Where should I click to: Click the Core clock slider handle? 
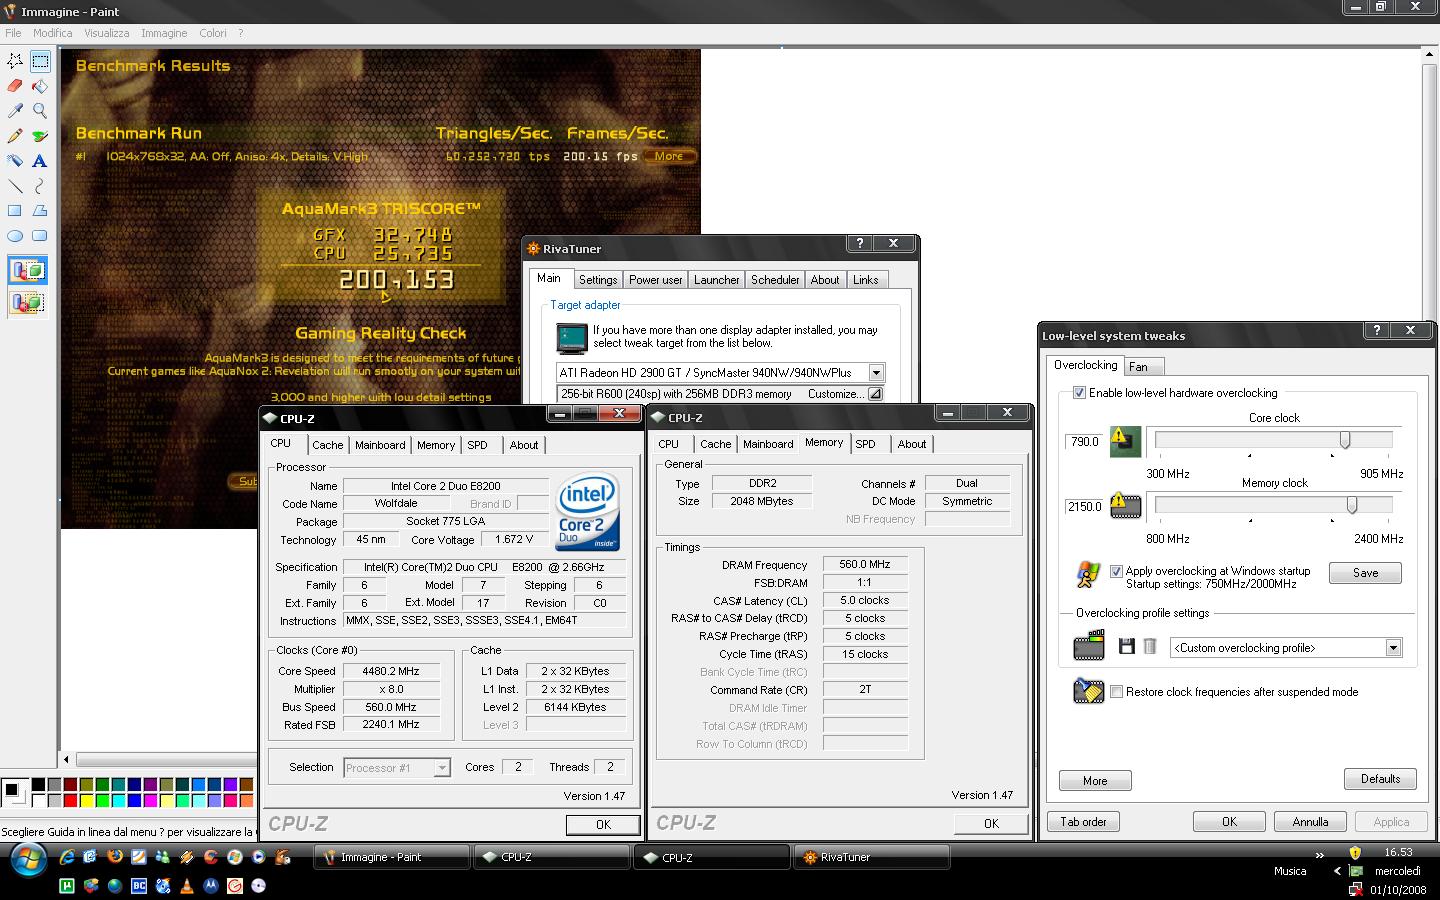tap(1345, 440)
